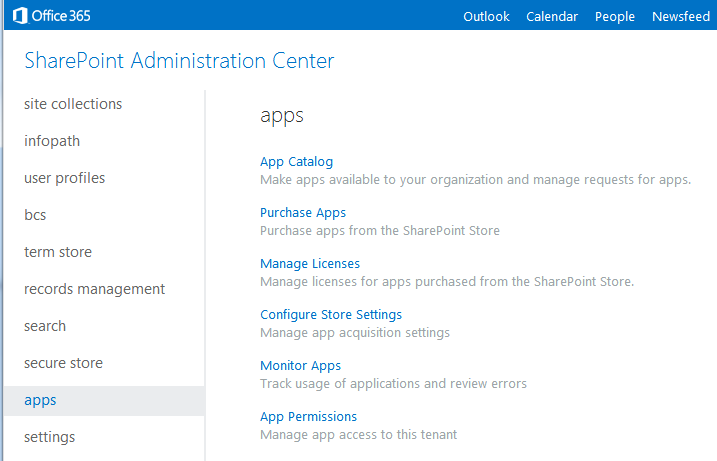Open secure store section

pyautogui.click(x=64, y=363)
